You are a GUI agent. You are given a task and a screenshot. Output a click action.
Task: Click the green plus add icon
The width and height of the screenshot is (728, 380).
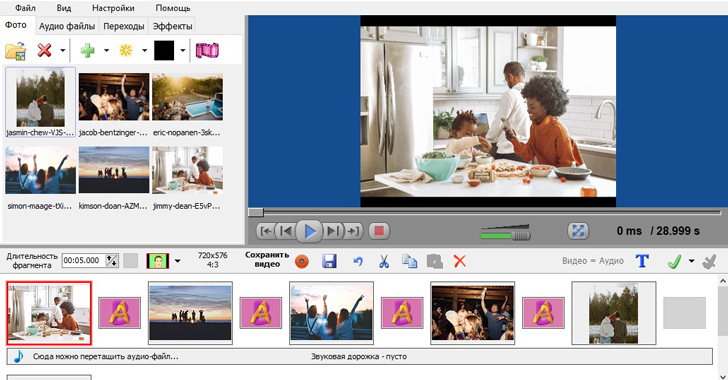click(87, 50)
